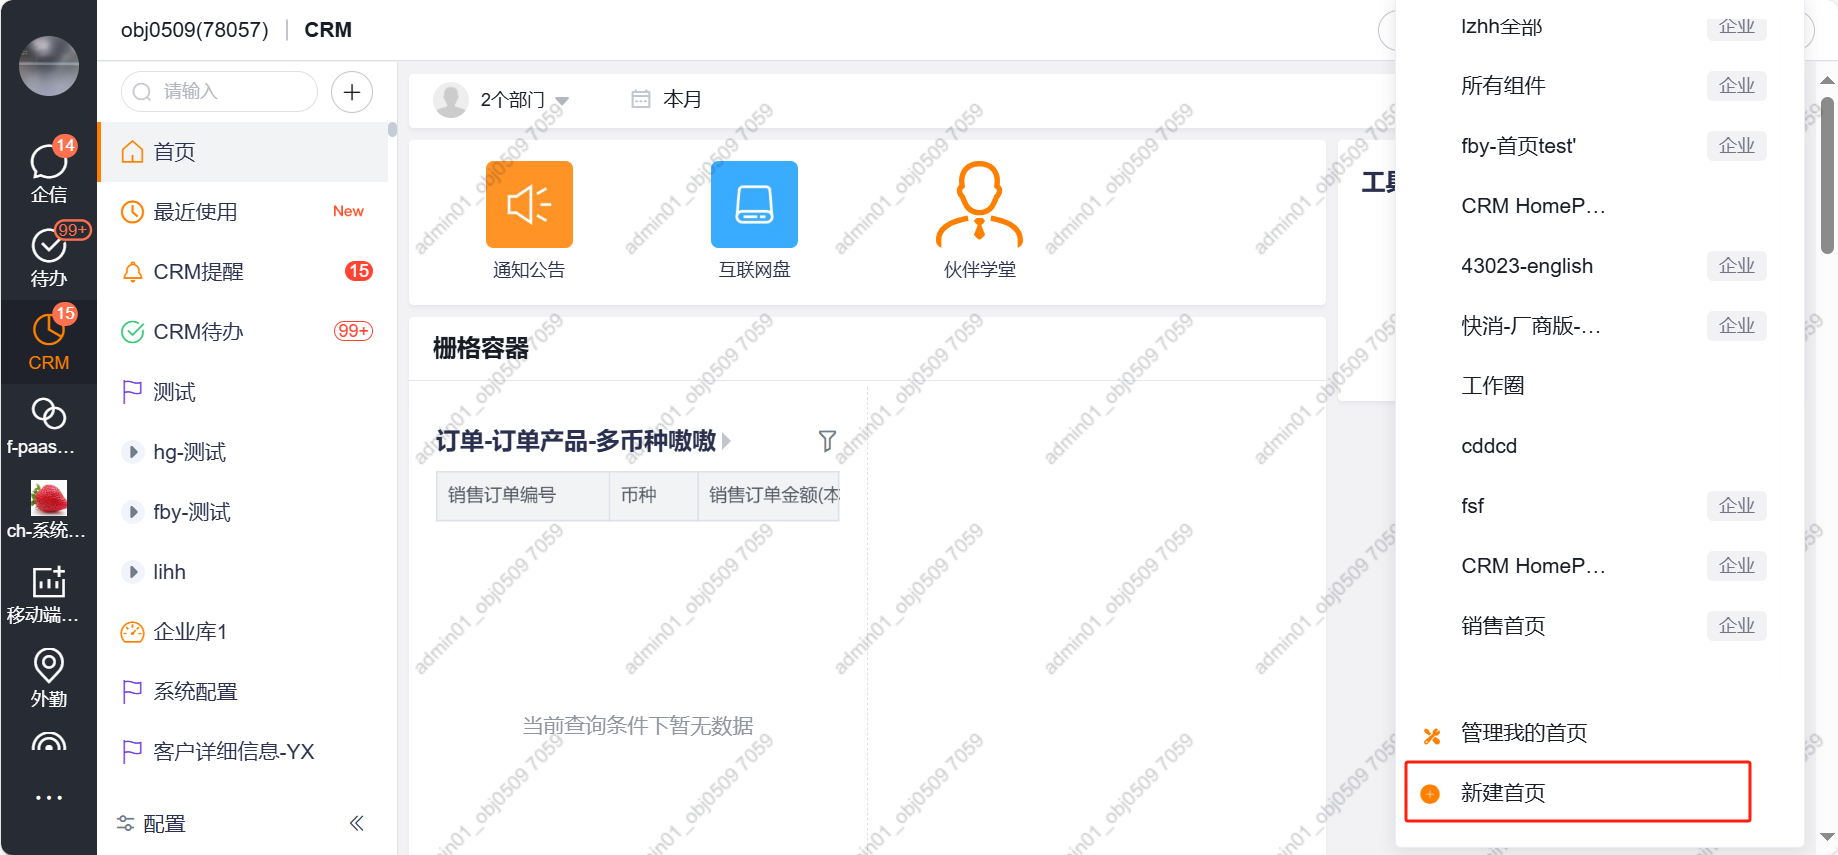Expand the fby-测试 tree node

(x=132, y=512)
